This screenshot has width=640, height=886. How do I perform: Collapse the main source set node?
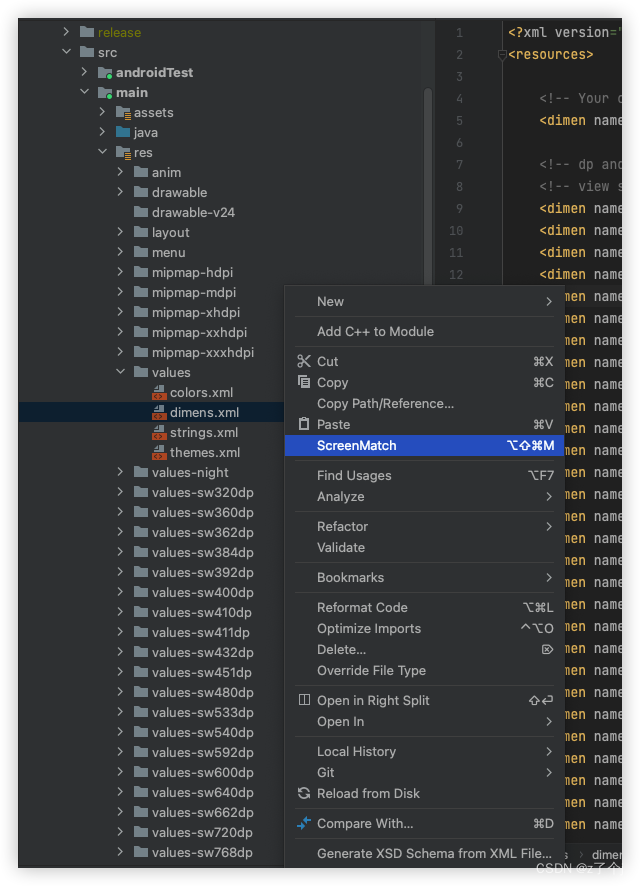pyautogui.click(x=85, y=92)
